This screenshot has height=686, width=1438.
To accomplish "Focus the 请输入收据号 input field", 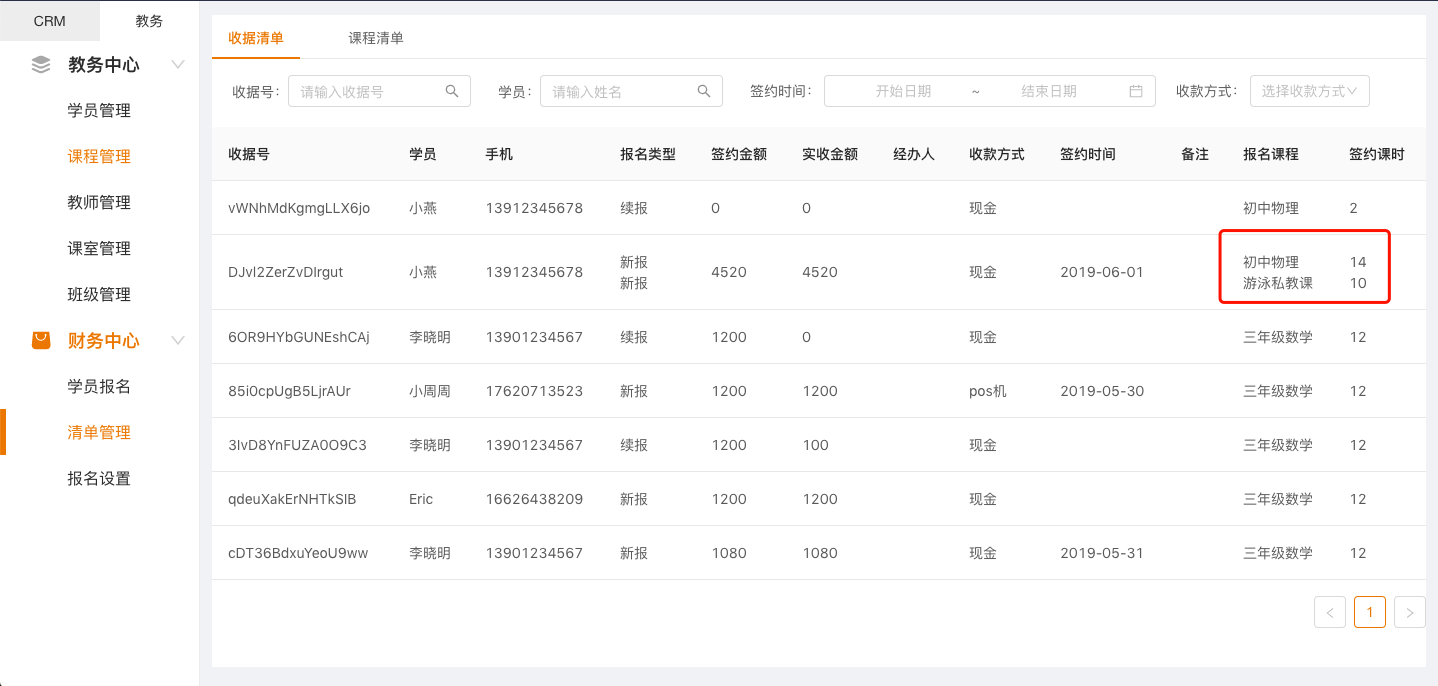I will 368,91.
